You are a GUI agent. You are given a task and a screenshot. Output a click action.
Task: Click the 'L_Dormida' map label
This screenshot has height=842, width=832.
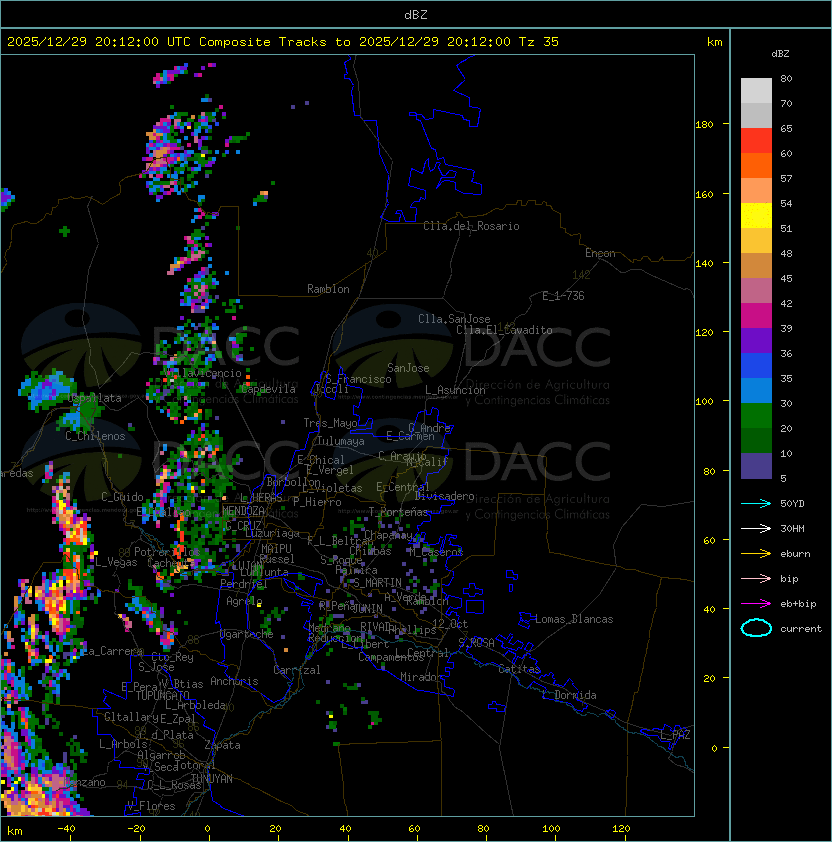[569, 695]
